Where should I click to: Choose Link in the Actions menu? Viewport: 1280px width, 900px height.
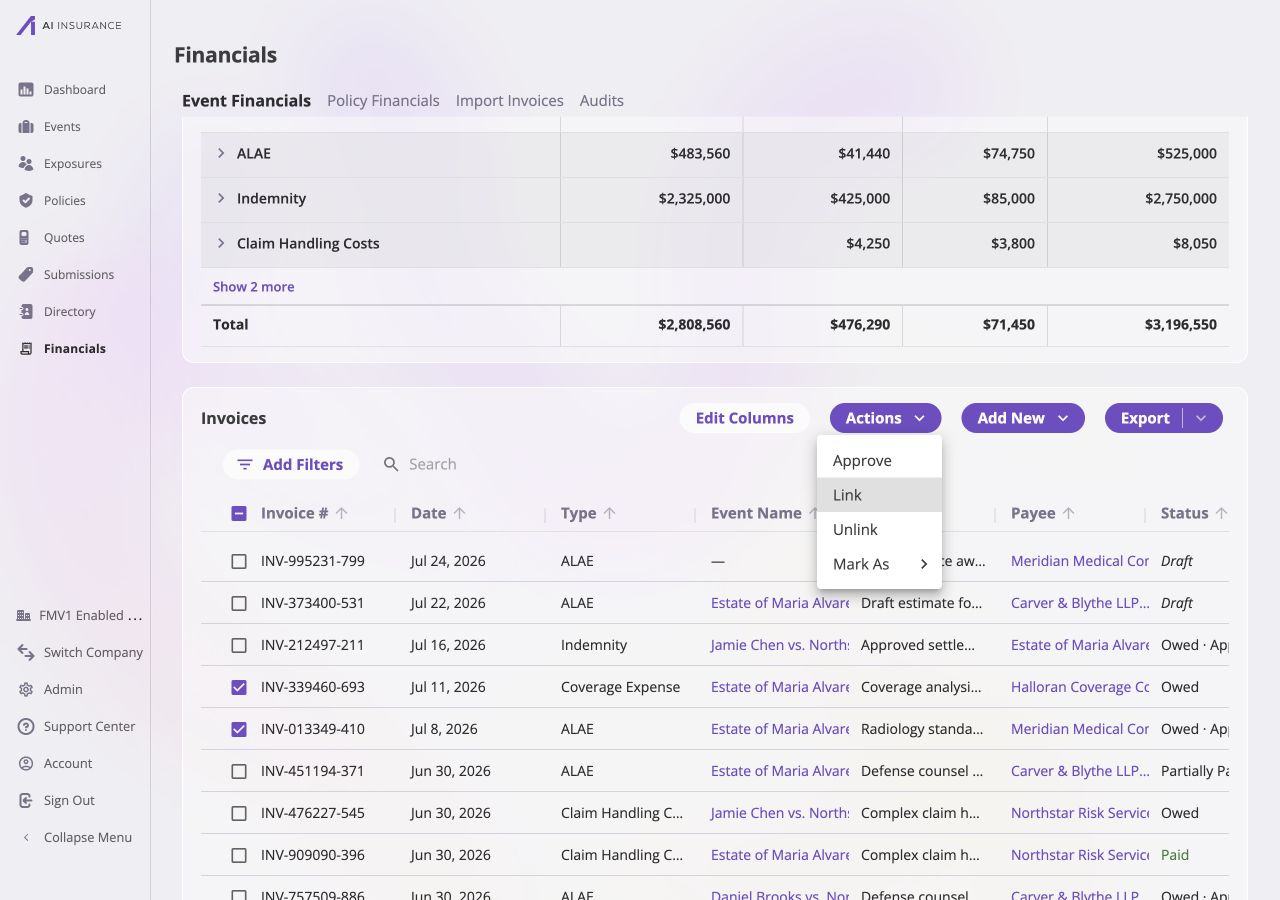pyautogui.click(x=879, y=495)
